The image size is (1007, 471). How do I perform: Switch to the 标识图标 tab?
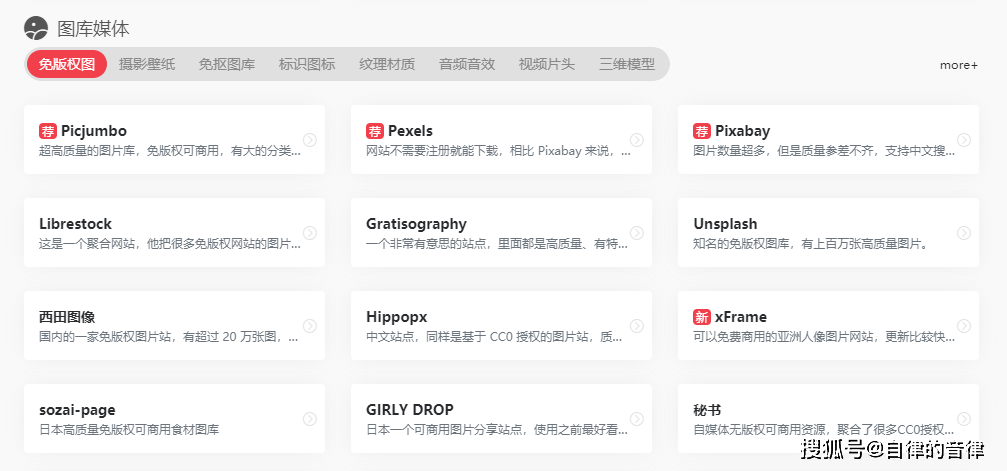(x=307, y=65)
